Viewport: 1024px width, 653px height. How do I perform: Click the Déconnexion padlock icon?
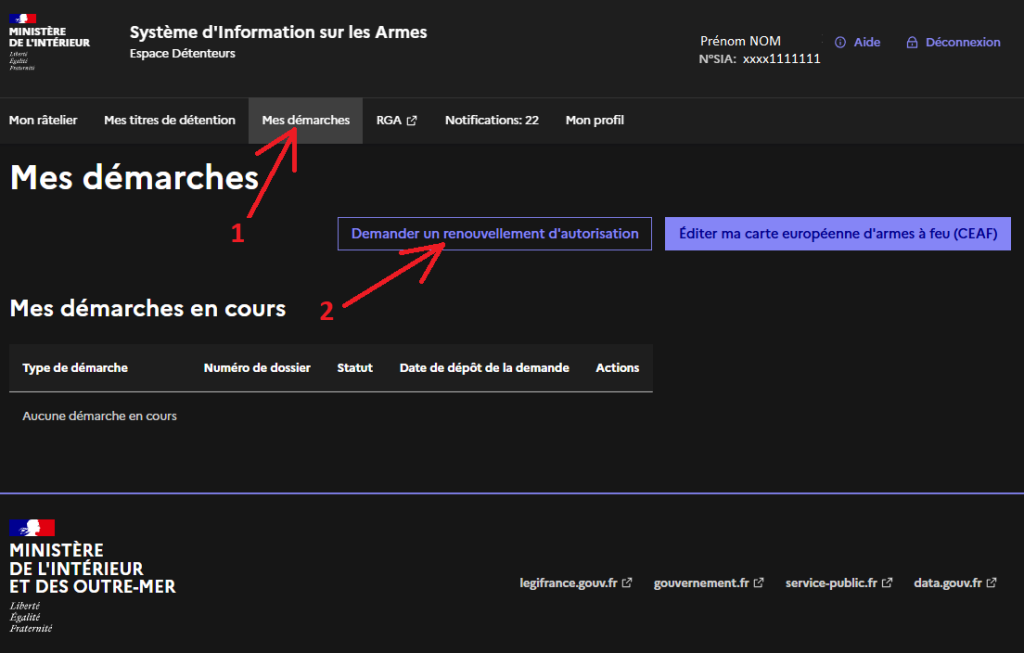(x=912, y=43)
